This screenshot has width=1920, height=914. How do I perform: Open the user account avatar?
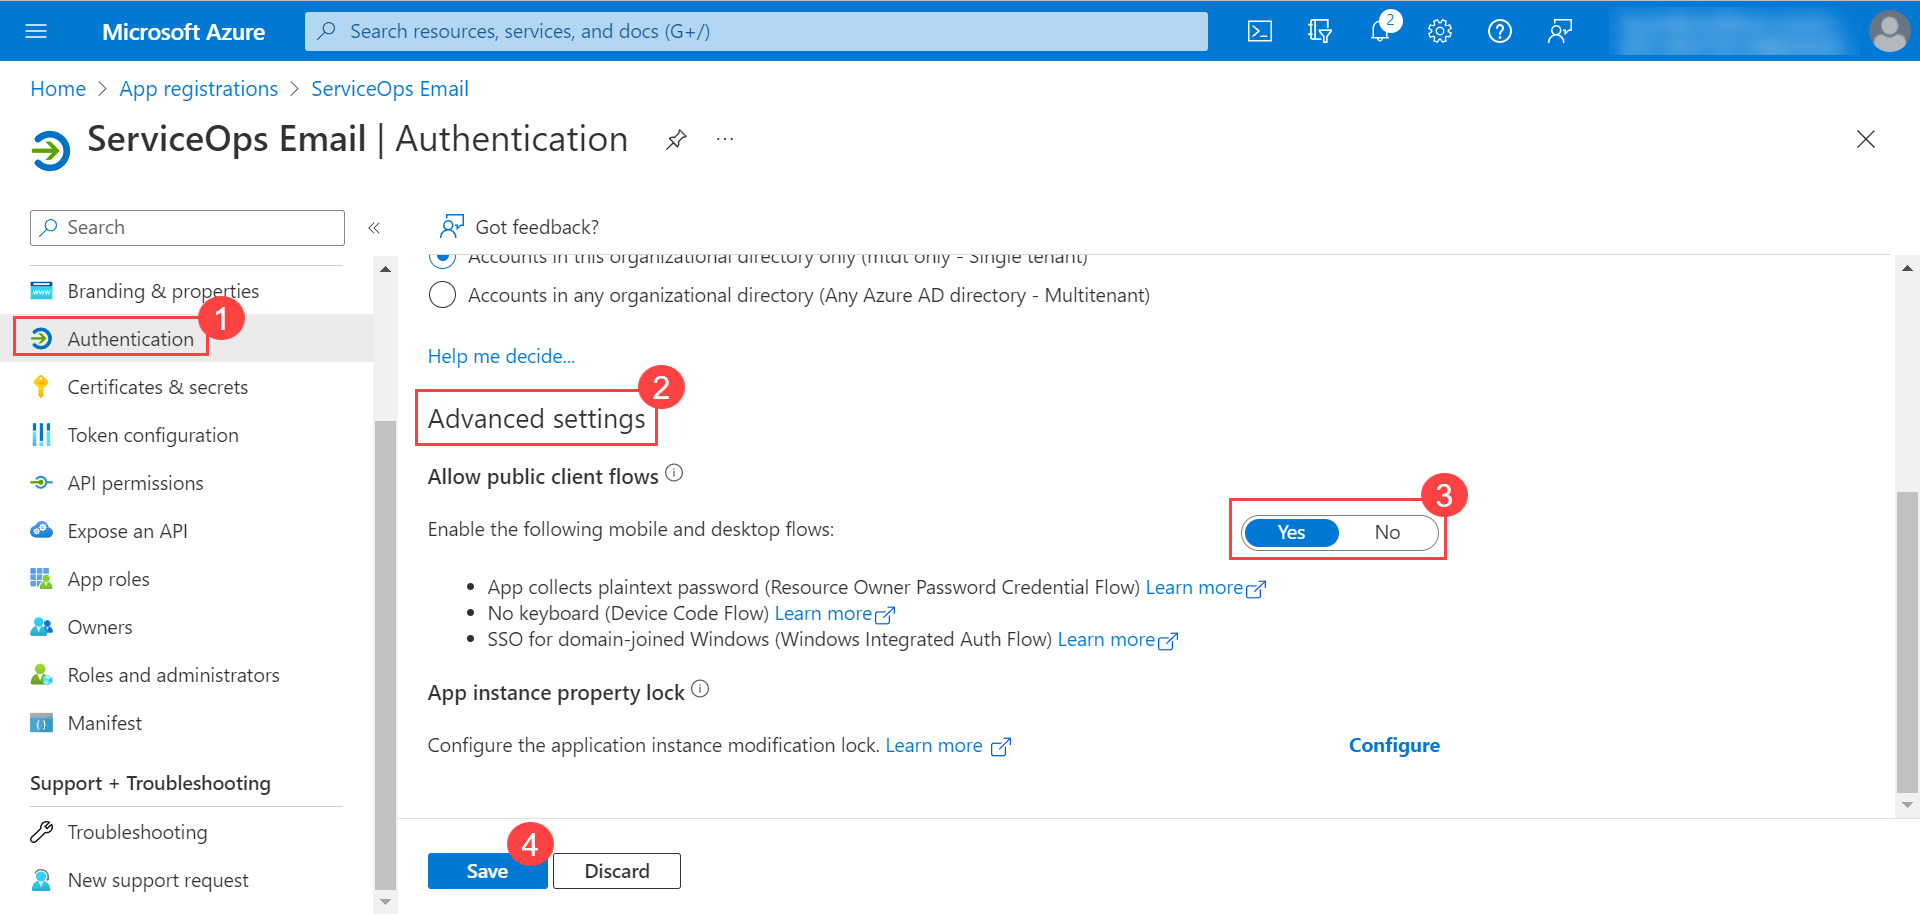tap(1889, 31)
